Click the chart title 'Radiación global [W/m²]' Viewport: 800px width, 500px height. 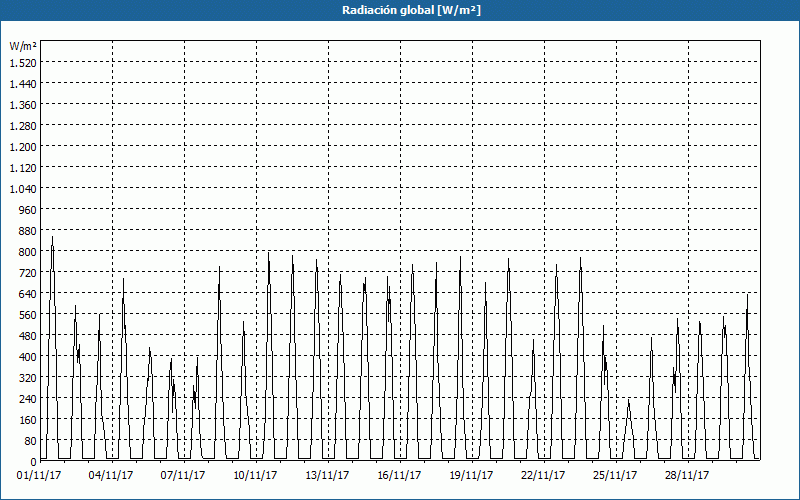coord(411,10)
